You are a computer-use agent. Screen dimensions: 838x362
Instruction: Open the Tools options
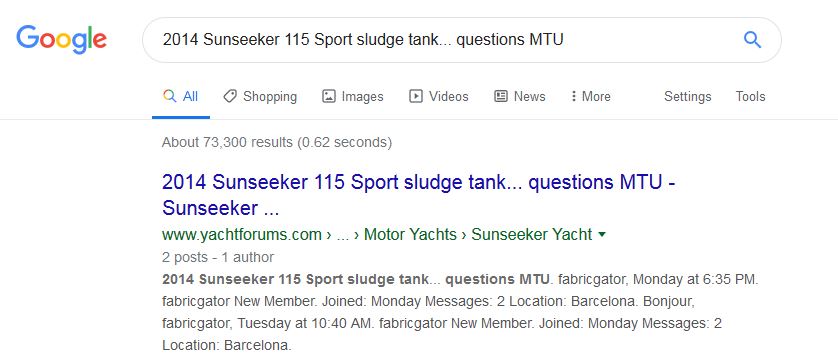[x=750, y=96]
